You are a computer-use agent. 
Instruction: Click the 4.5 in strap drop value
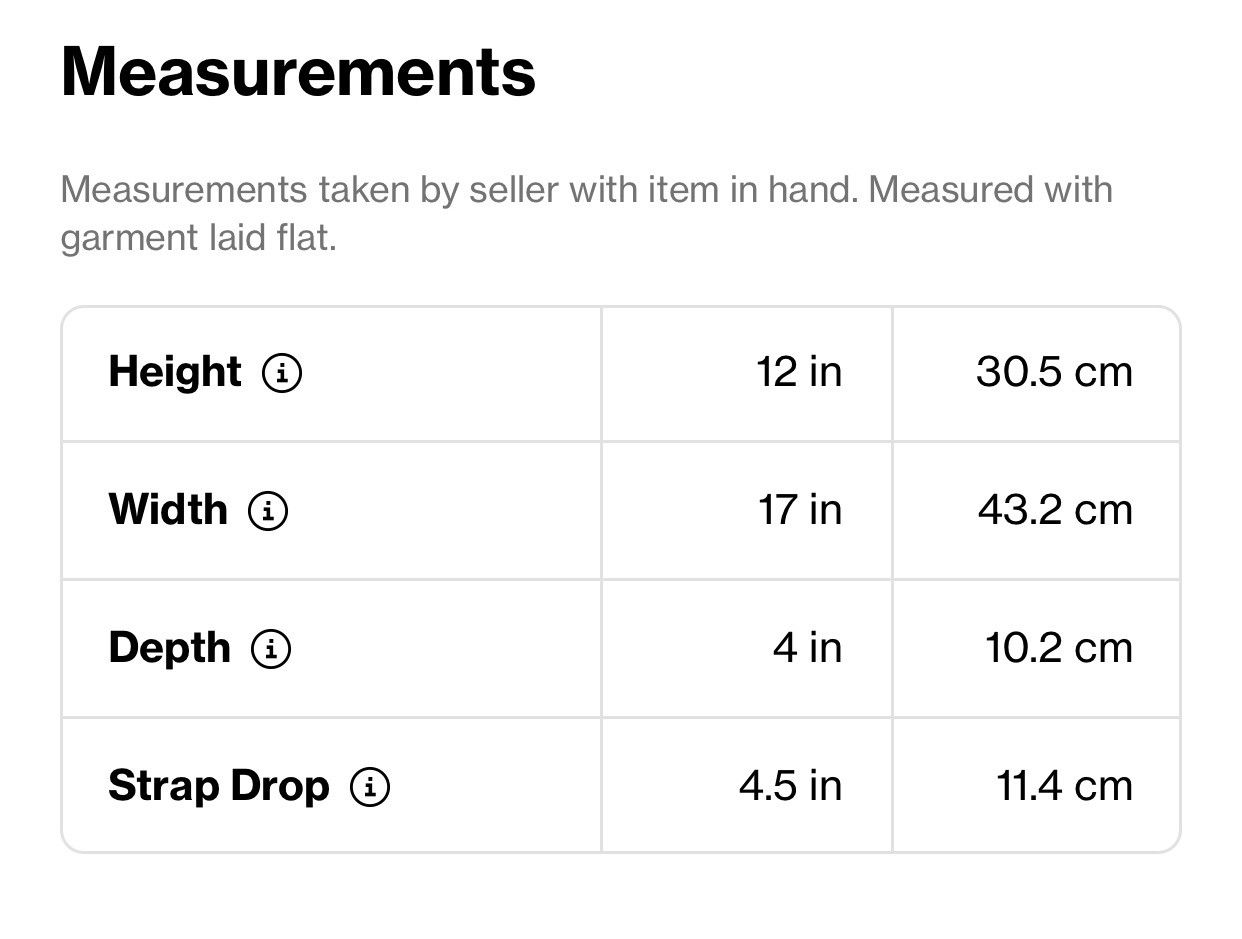point(790,786)
